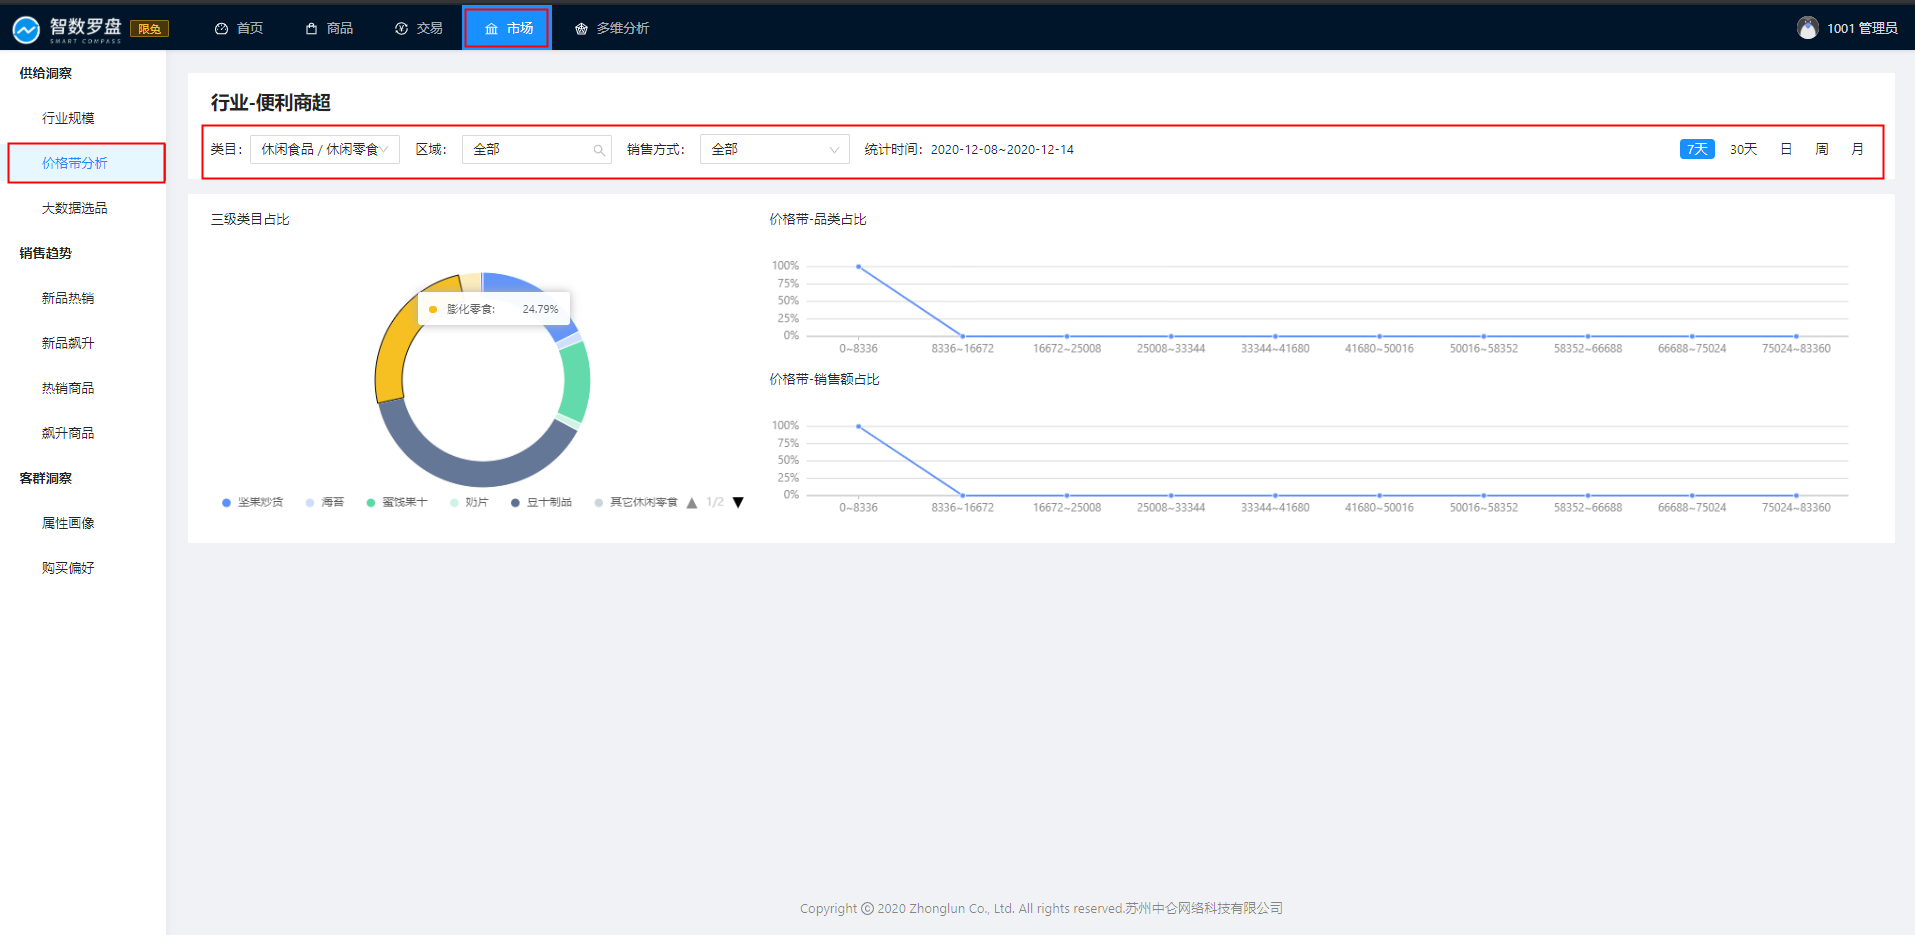
Task: Click the dashboard icon beside 首页
Action: pos(221,29)
